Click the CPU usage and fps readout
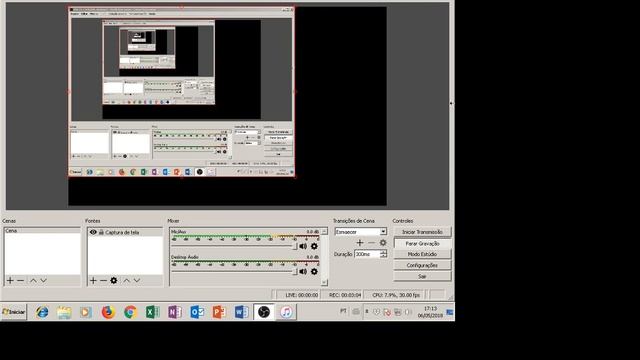Image resolution: width=640 pixels, height=360 pixels. [x=396, y=295]
